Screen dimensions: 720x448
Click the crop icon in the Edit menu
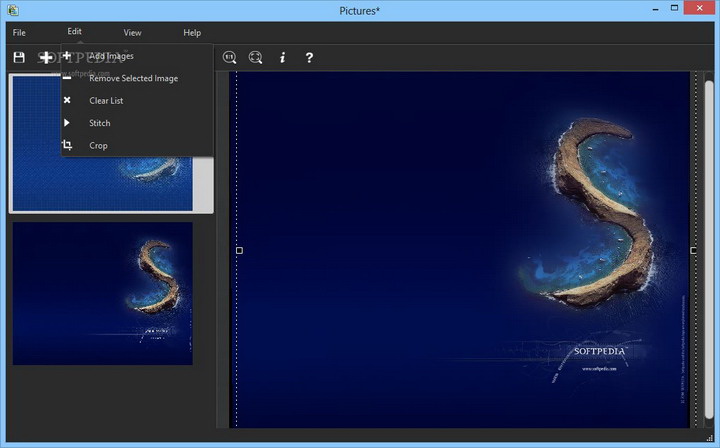pyautogui.click(x=67, y=145)
